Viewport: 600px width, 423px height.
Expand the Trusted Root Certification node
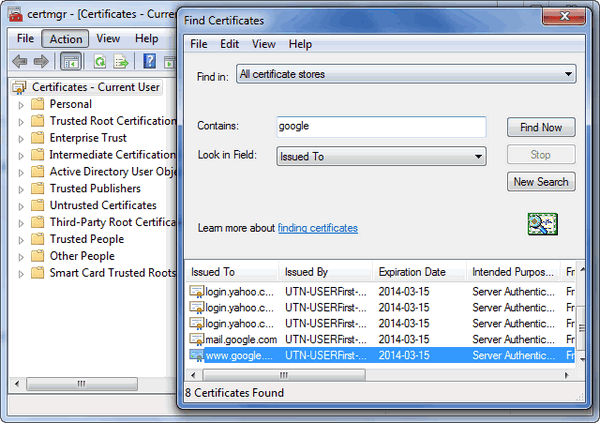pyautogui.click(x=21, y=122)
